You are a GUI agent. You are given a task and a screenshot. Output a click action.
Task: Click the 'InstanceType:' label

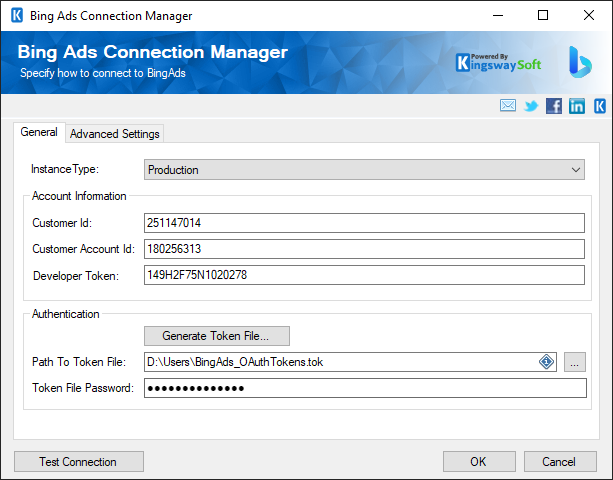point(65,169)
